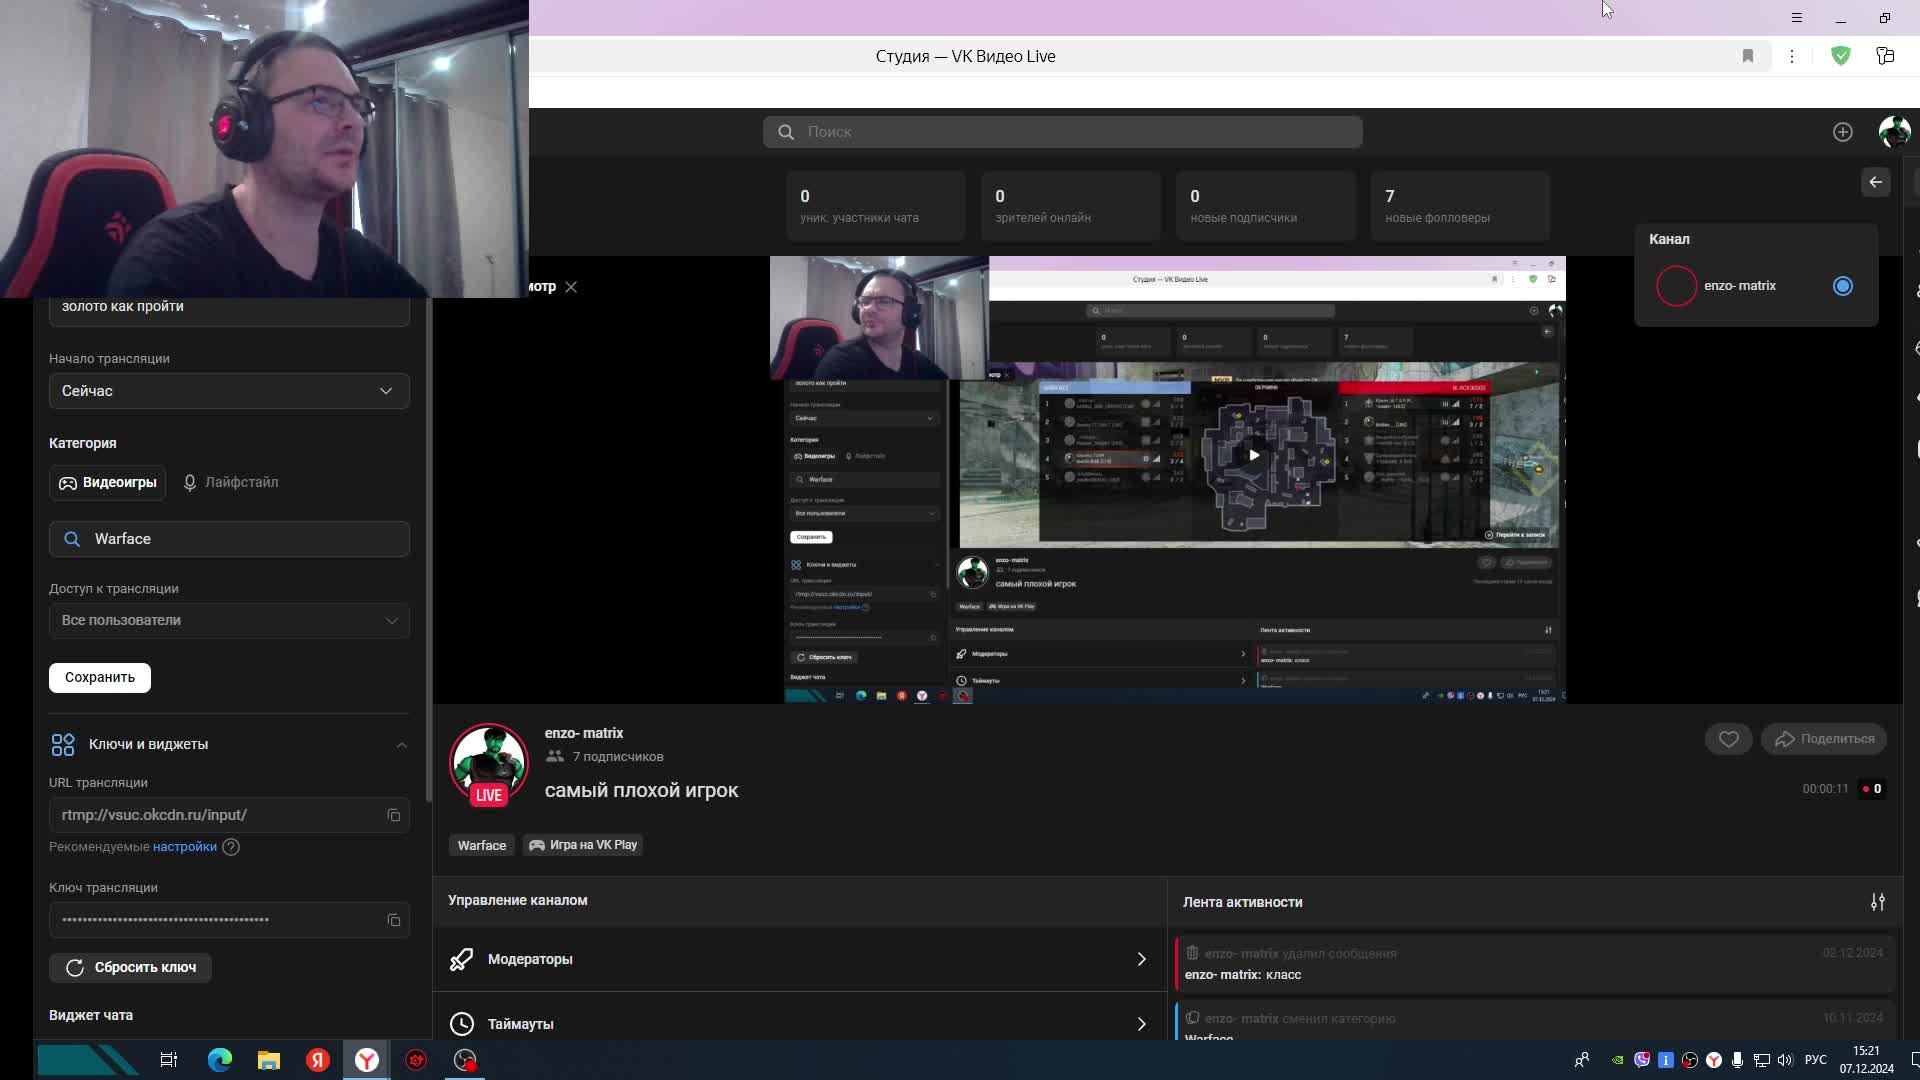
Task: Open the volume control in tray
Action: (1785, 1060)
